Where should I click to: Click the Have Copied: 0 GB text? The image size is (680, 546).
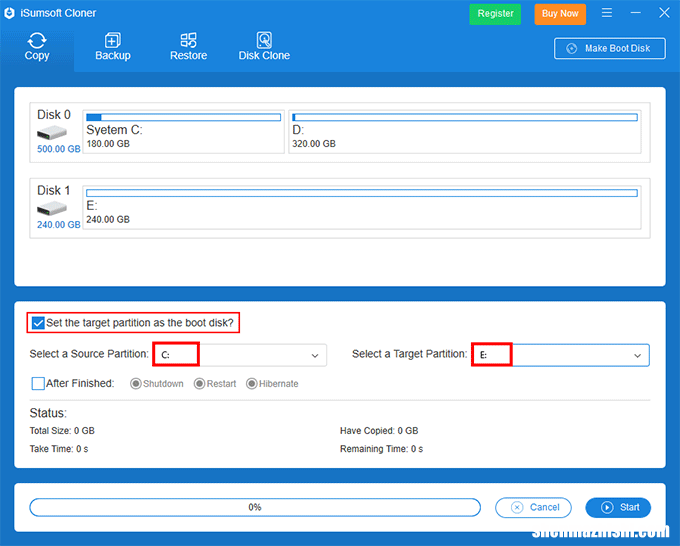(x=379, y=431)
